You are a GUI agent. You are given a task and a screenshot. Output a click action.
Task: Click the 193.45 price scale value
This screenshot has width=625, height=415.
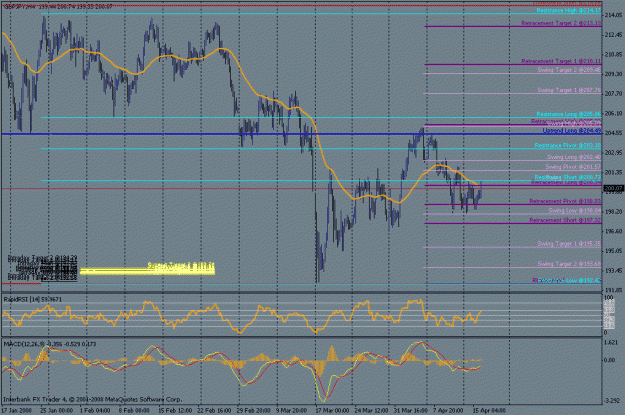coord(613,271)
